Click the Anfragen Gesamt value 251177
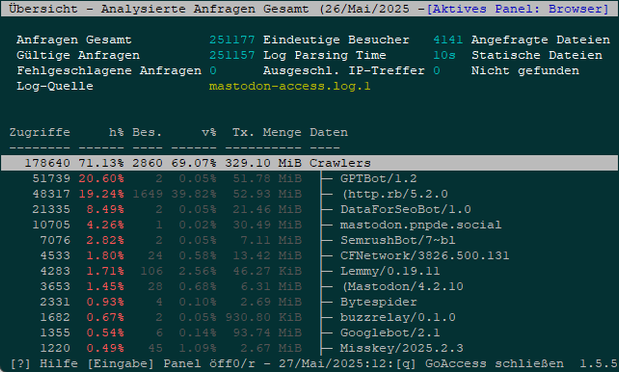 (x=232, y=40)
